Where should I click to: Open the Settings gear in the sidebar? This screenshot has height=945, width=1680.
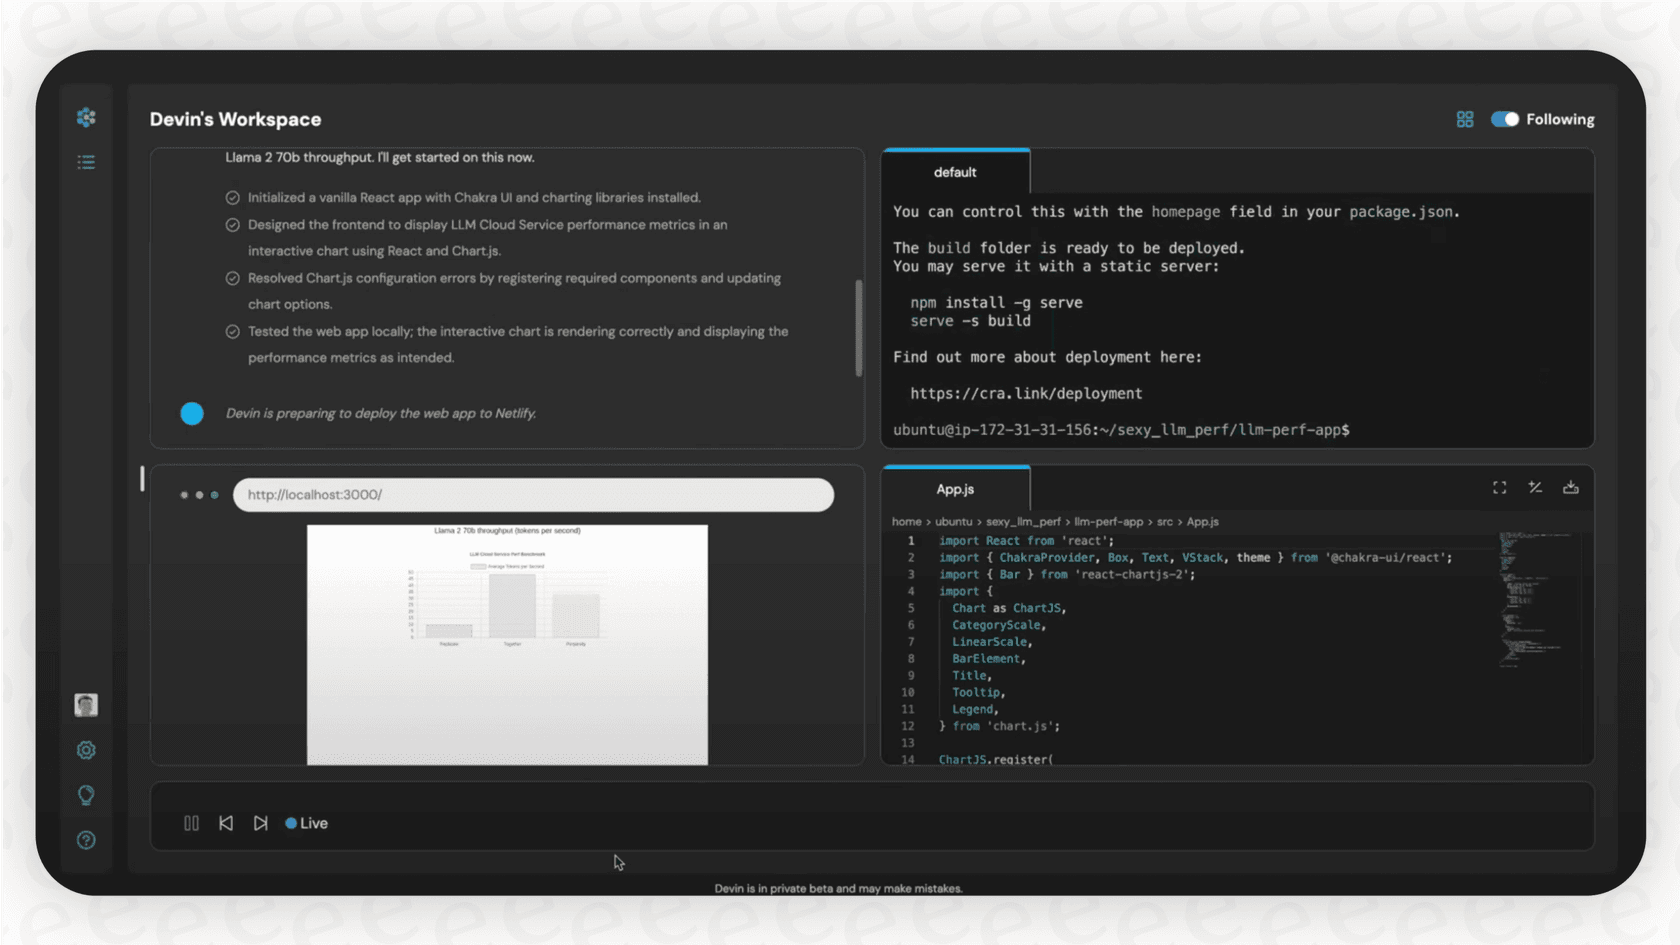86,749
